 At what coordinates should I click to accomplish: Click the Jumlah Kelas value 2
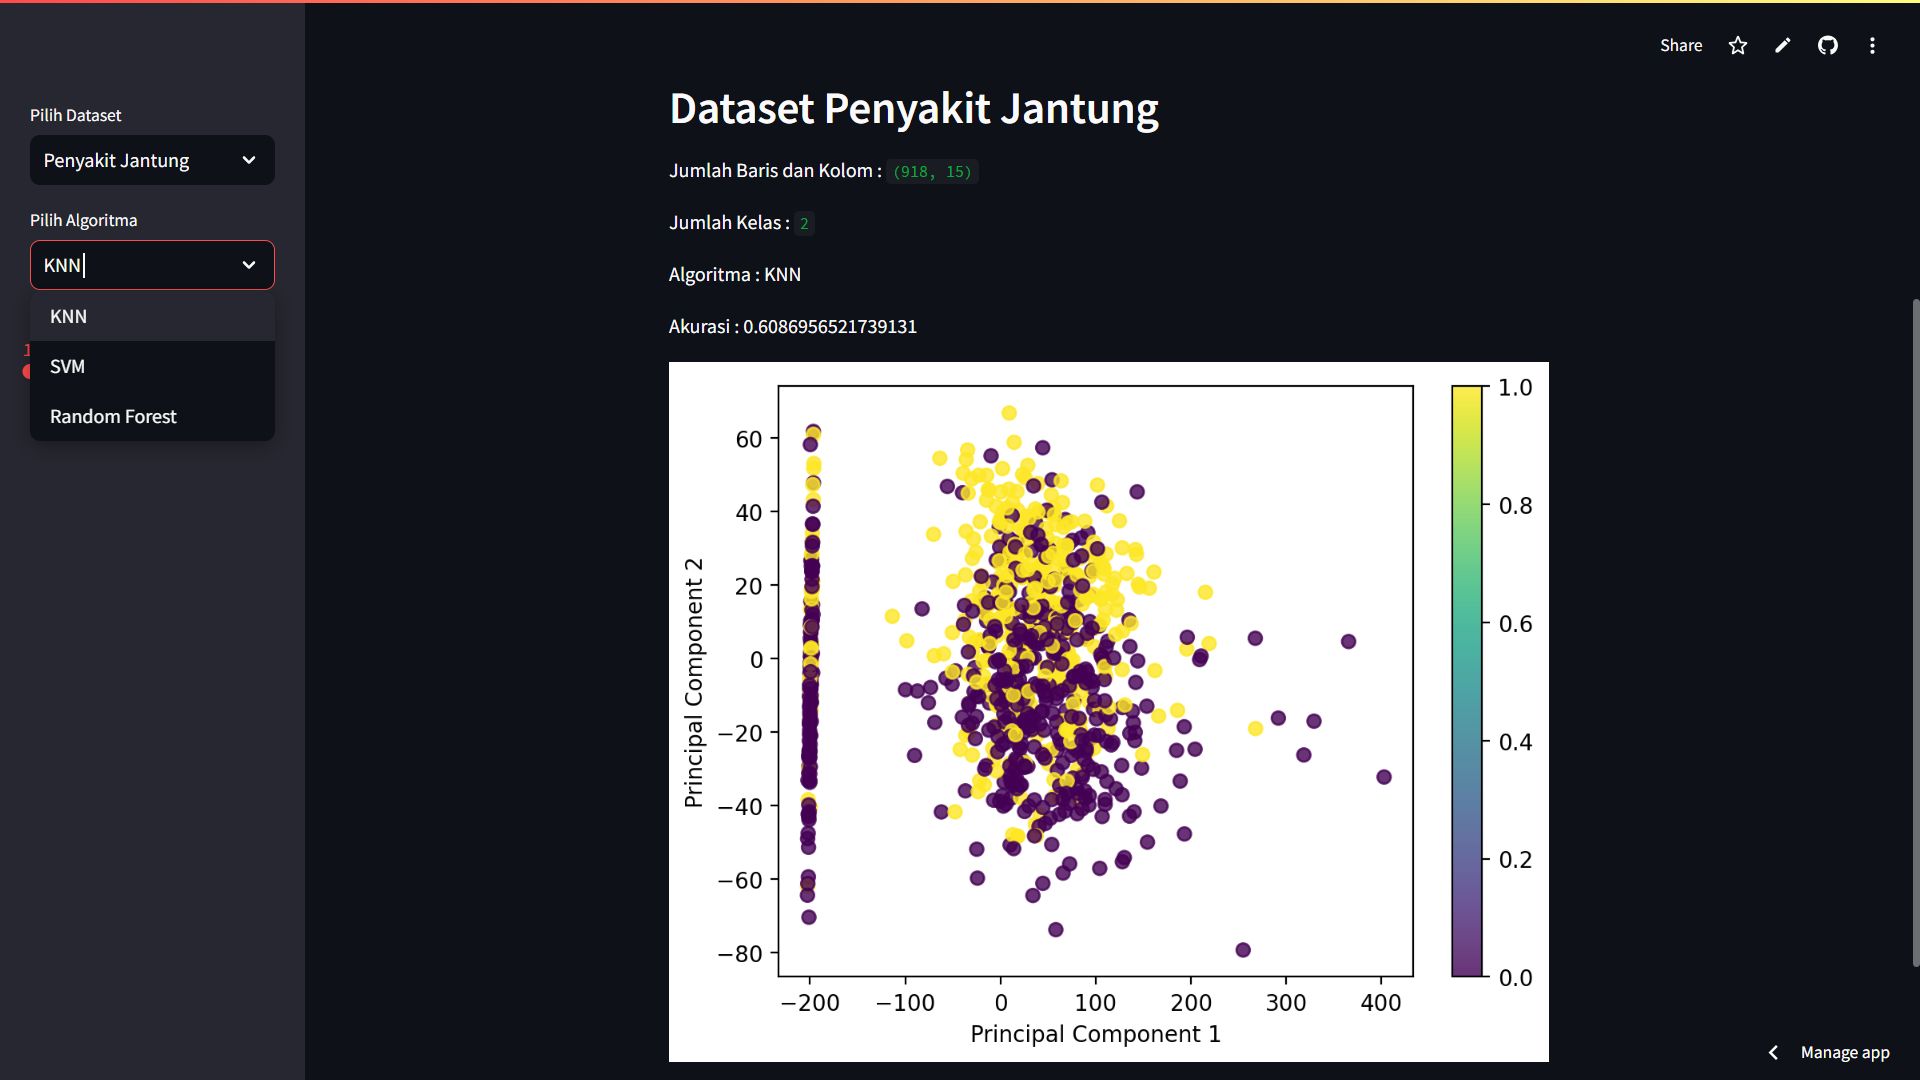tap(804, 223)
